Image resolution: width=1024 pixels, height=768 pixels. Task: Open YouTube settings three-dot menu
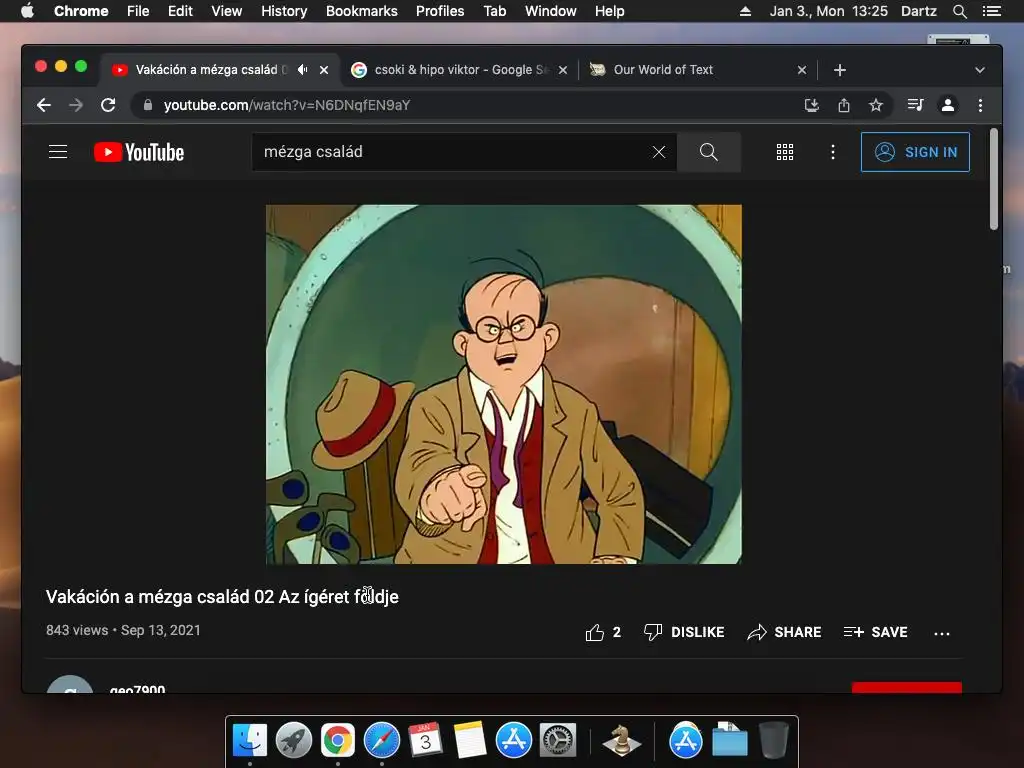833,152
